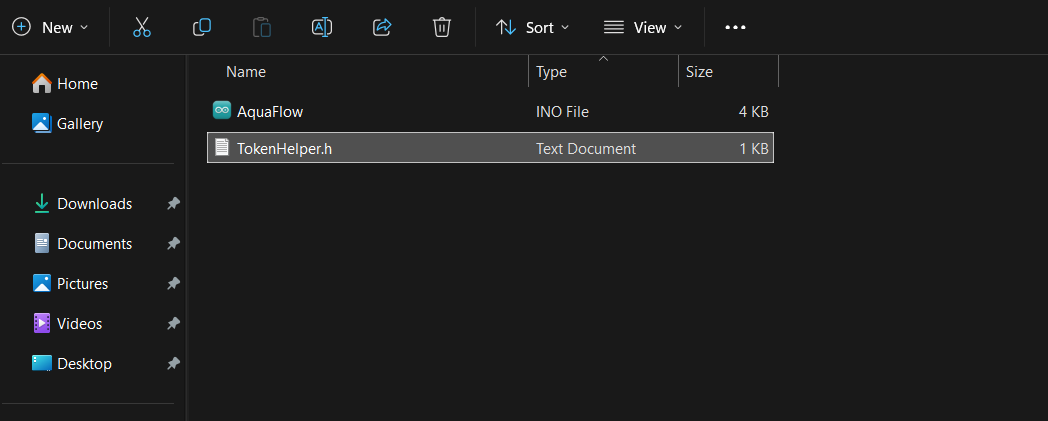Expand the Sort options dropdown
Screen dimensions: 1048x421
(x=533, y=28)
